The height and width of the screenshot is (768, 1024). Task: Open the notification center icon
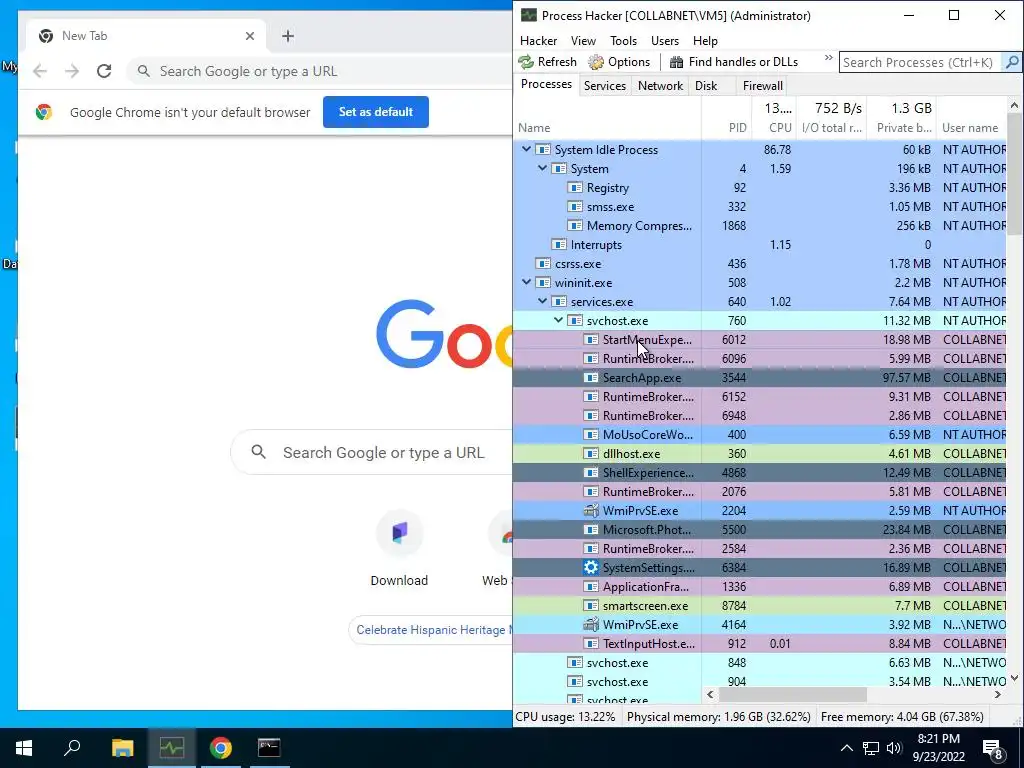[992, 748]
